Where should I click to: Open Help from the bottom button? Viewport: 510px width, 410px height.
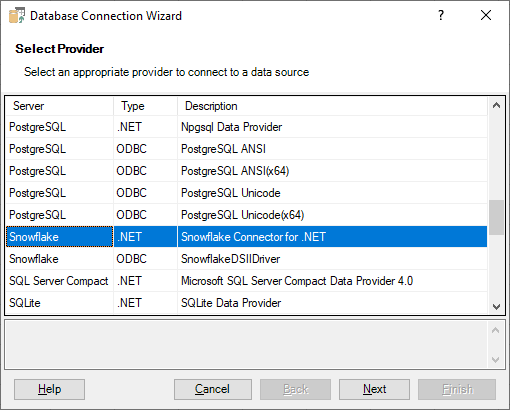click(49, 389)
